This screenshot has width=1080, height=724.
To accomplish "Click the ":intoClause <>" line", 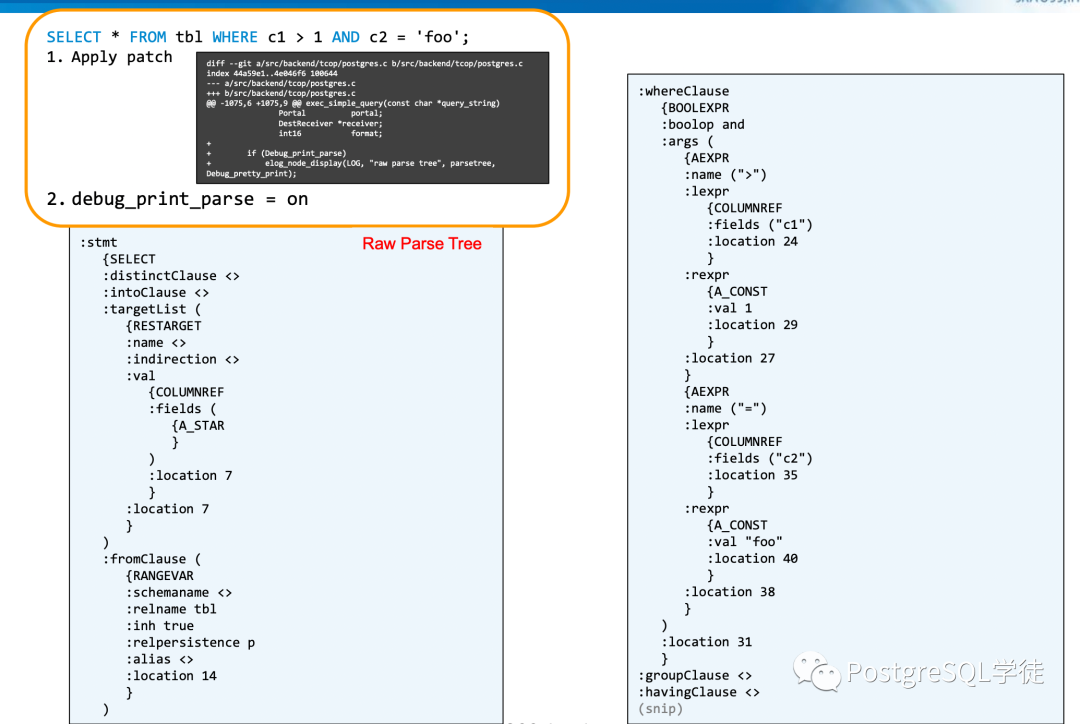I will pyautogui.click(x=156, y=292).
